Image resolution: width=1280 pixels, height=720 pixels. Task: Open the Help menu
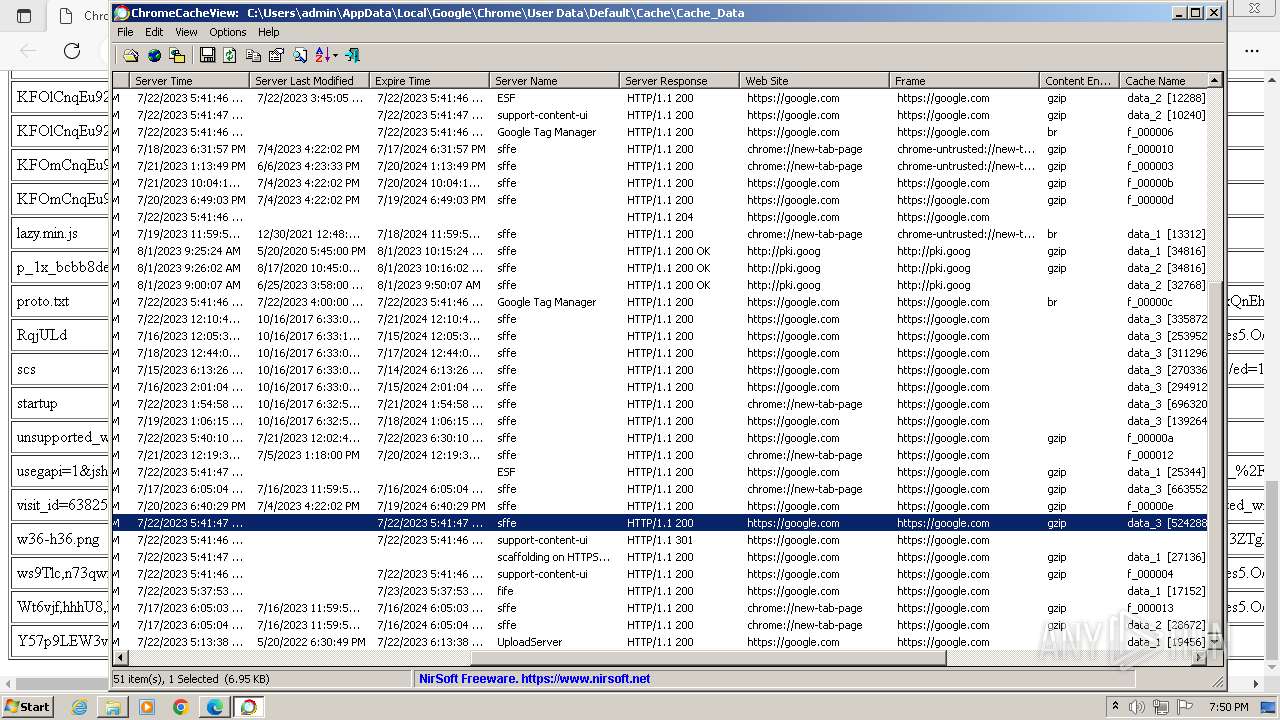269,32
